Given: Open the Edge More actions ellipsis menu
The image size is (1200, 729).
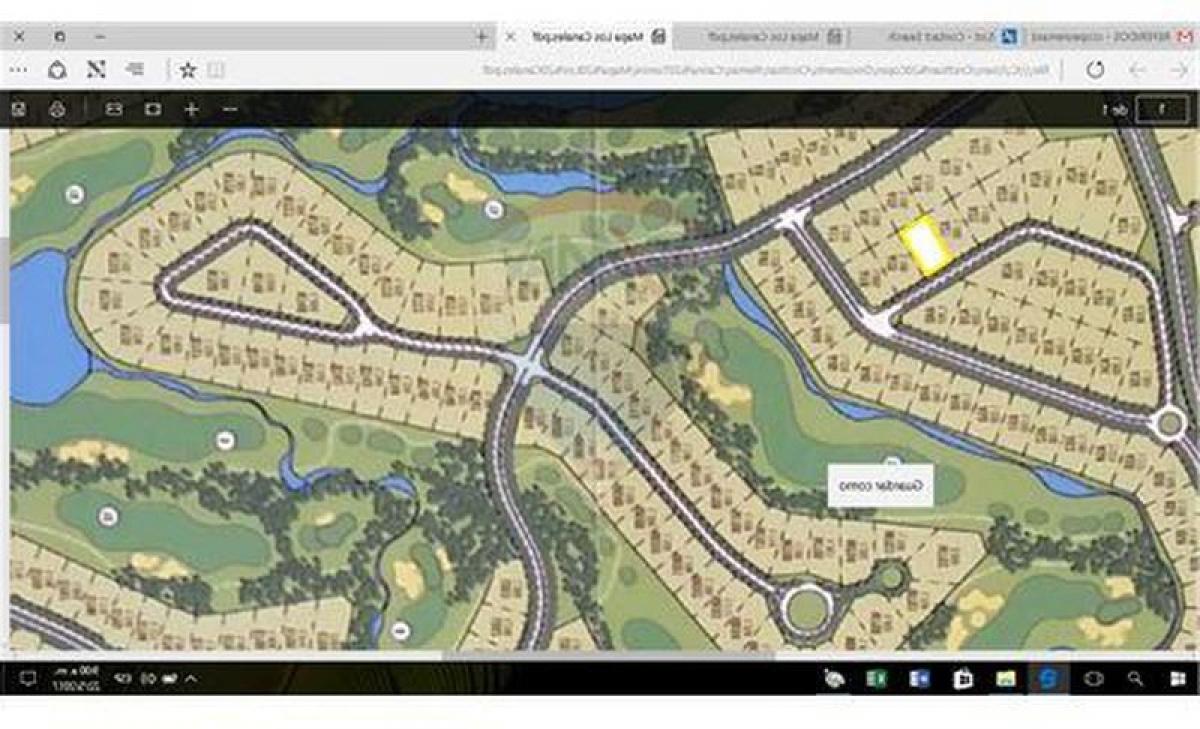Looking at the screenshot, I should coord(18,70).
